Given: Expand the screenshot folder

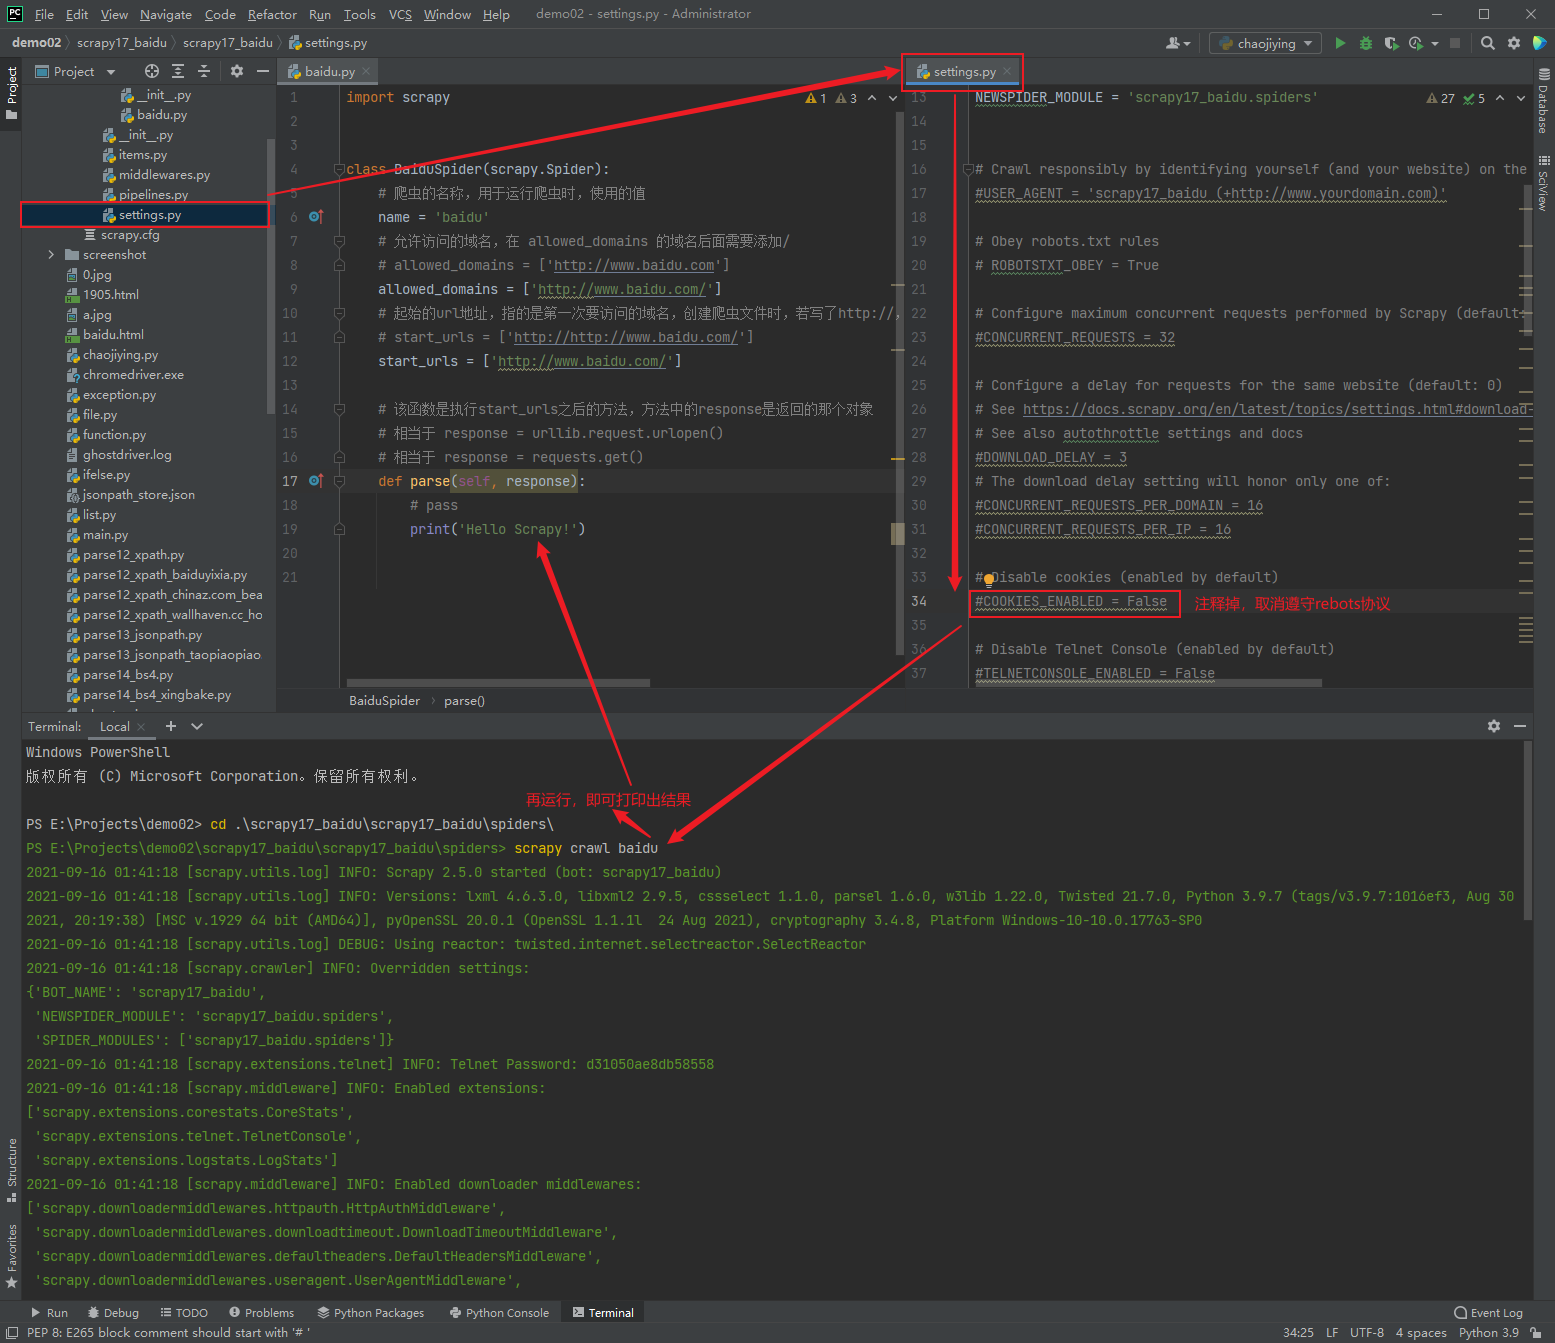Looking at the screenshot, I should click(51, 254).
